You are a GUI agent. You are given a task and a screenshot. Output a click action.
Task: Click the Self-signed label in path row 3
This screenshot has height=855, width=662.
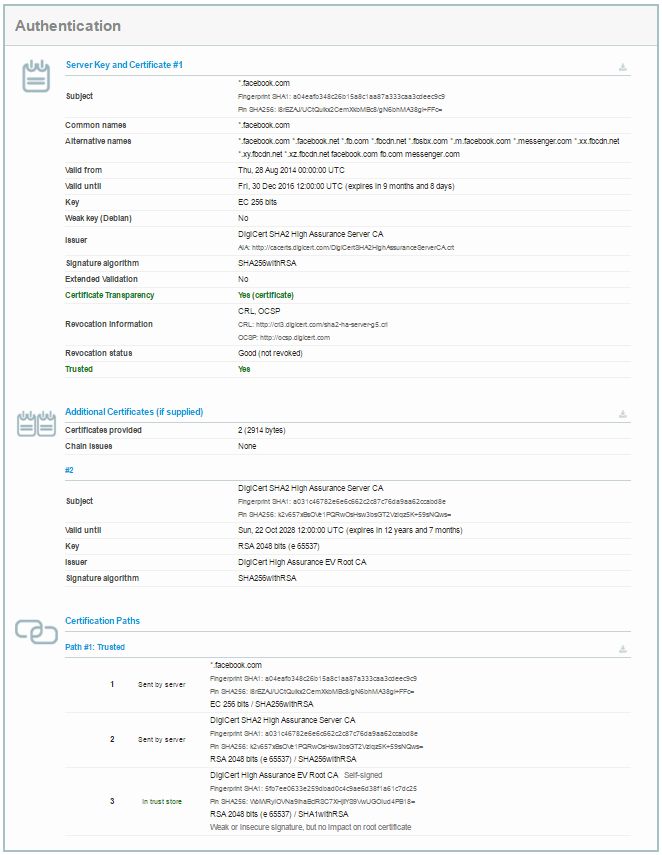[x=363, y=775]
